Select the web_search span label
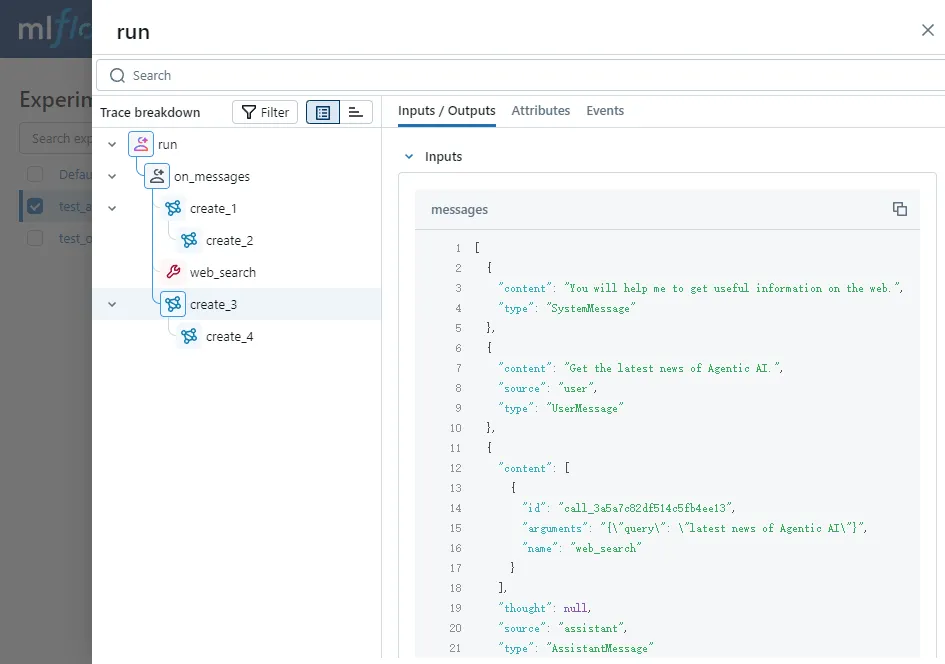 223,272
